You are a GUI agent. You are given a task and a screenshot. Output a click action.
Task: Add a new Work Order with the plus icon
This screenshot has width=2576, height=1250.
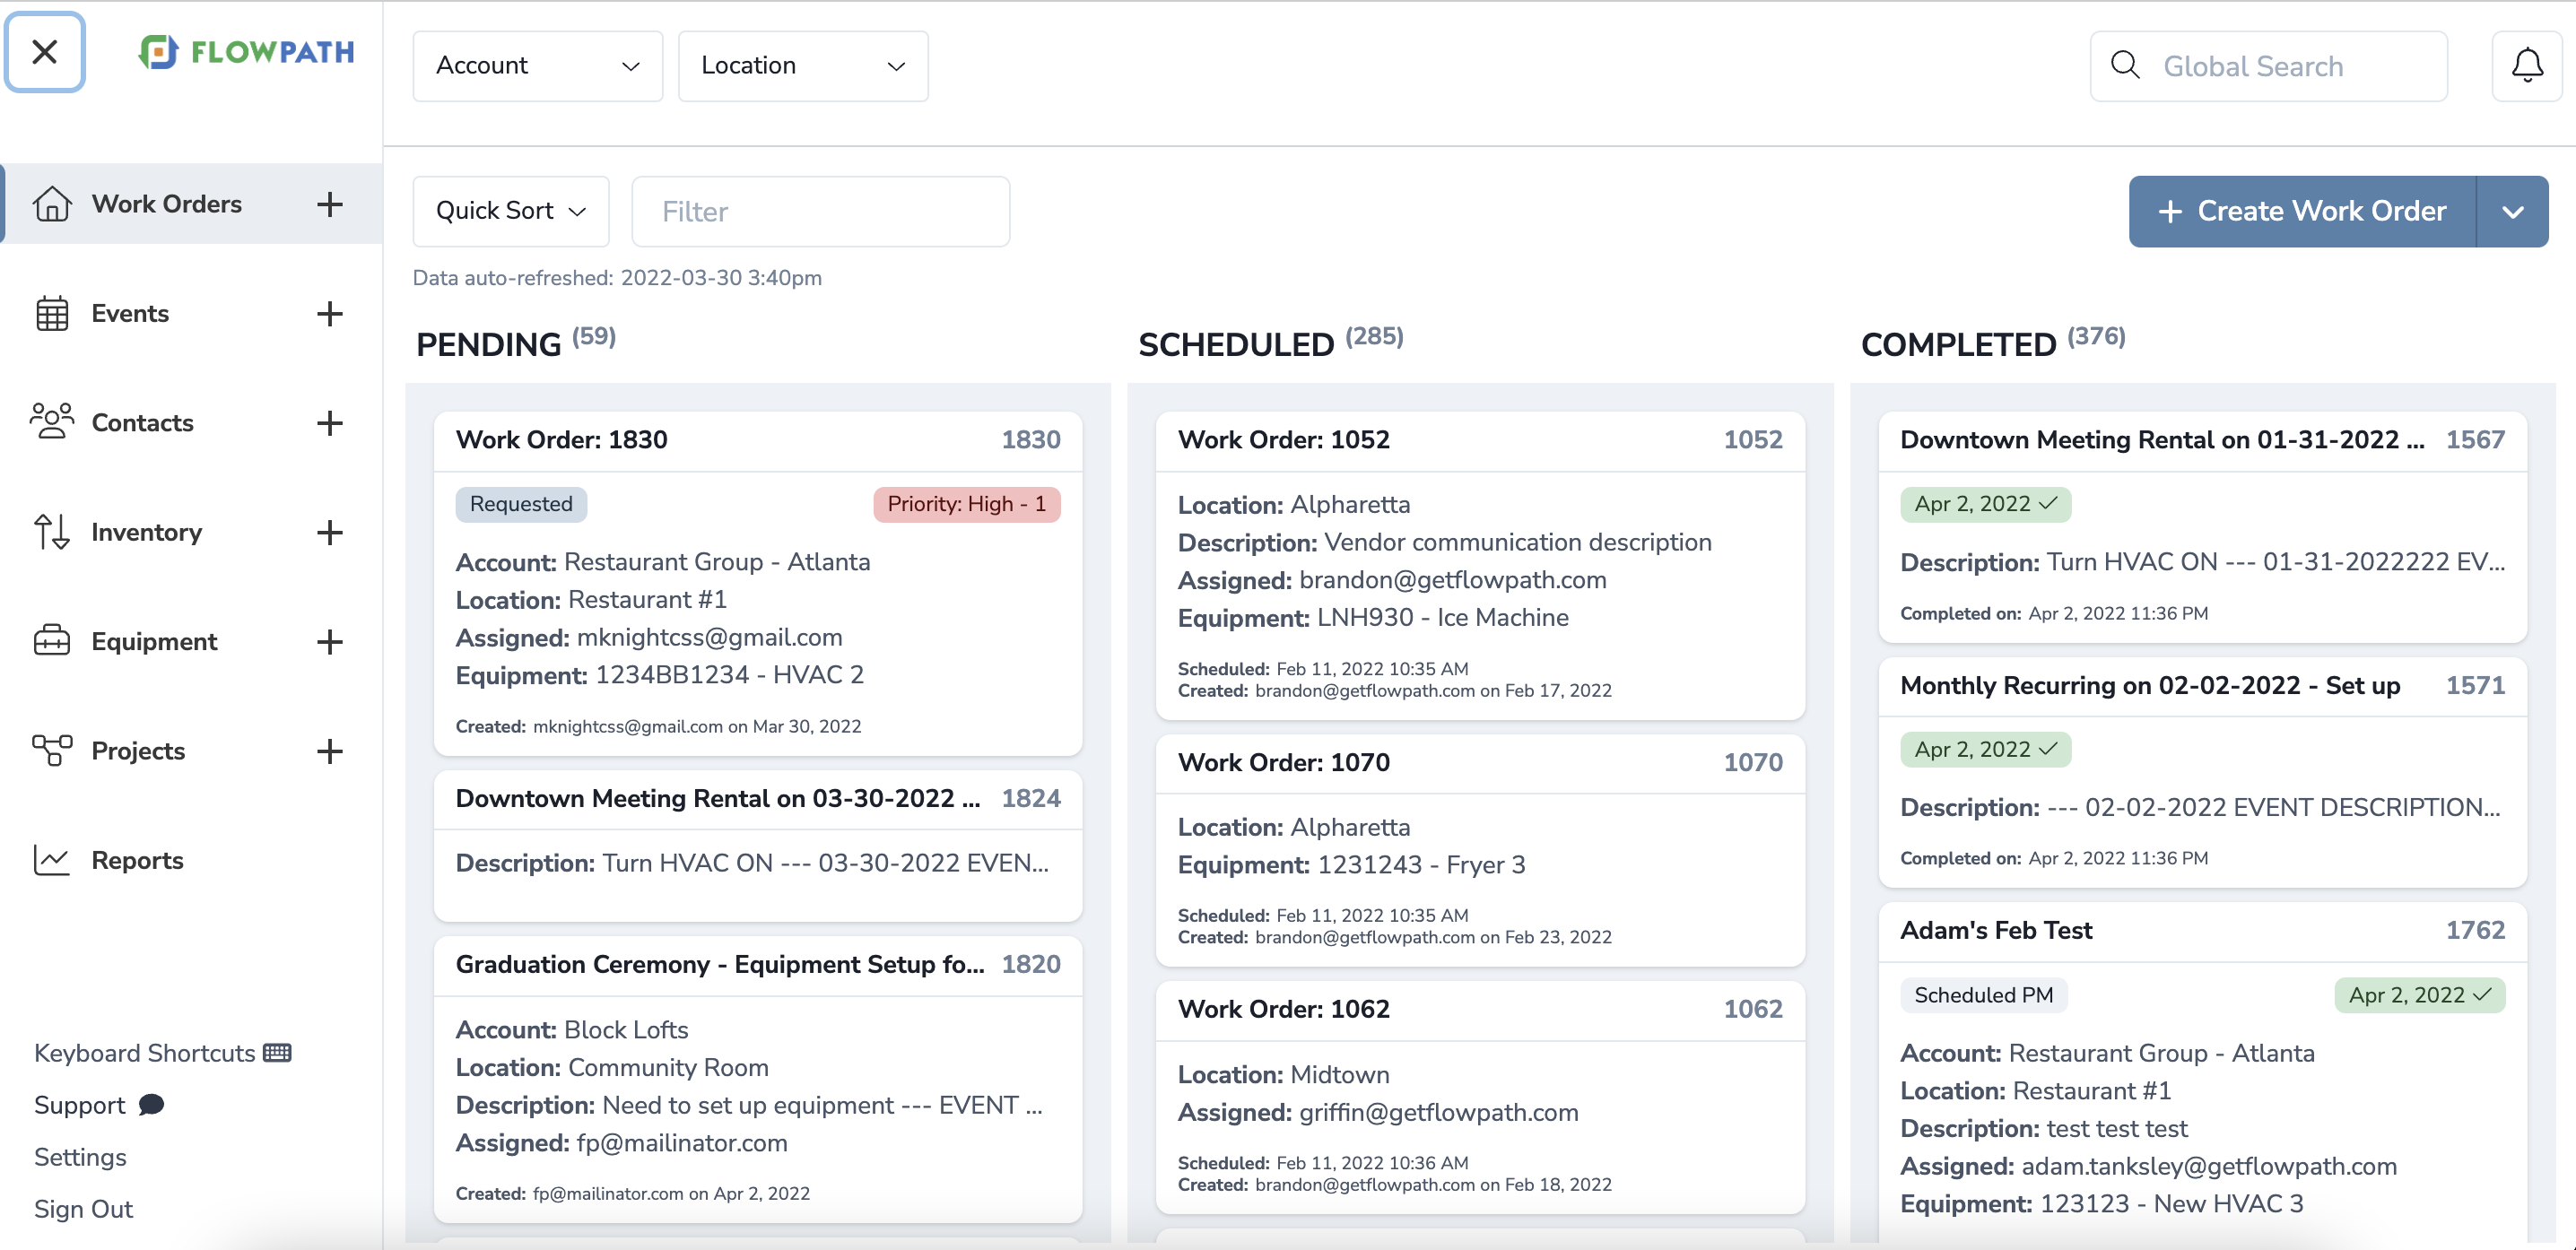(x=330, y=205)
